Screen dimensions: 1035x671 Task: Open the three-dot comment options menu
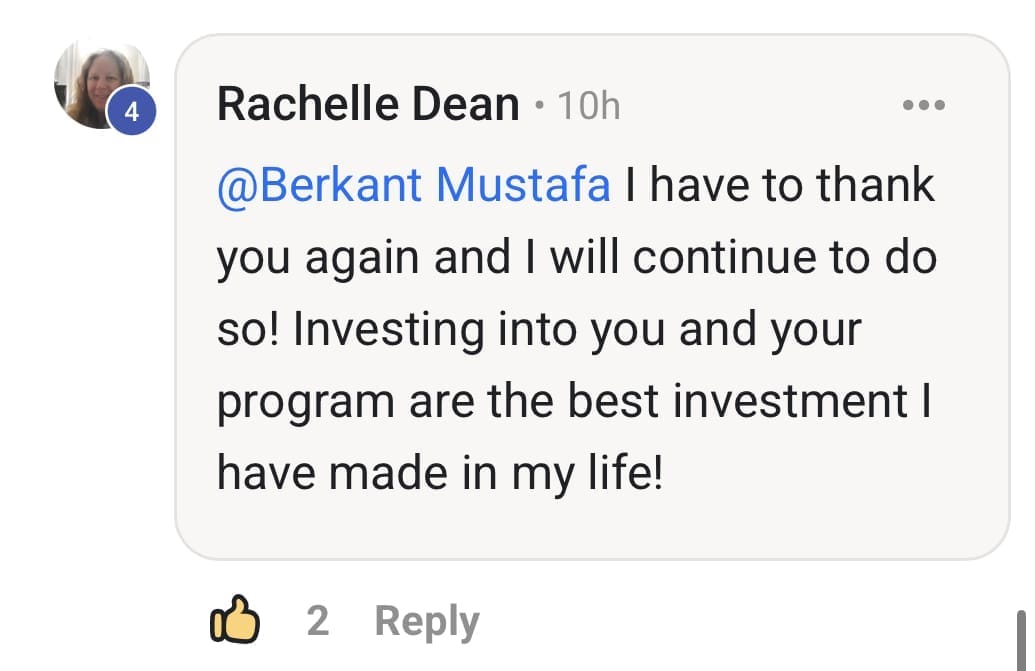tap(923, 105)
